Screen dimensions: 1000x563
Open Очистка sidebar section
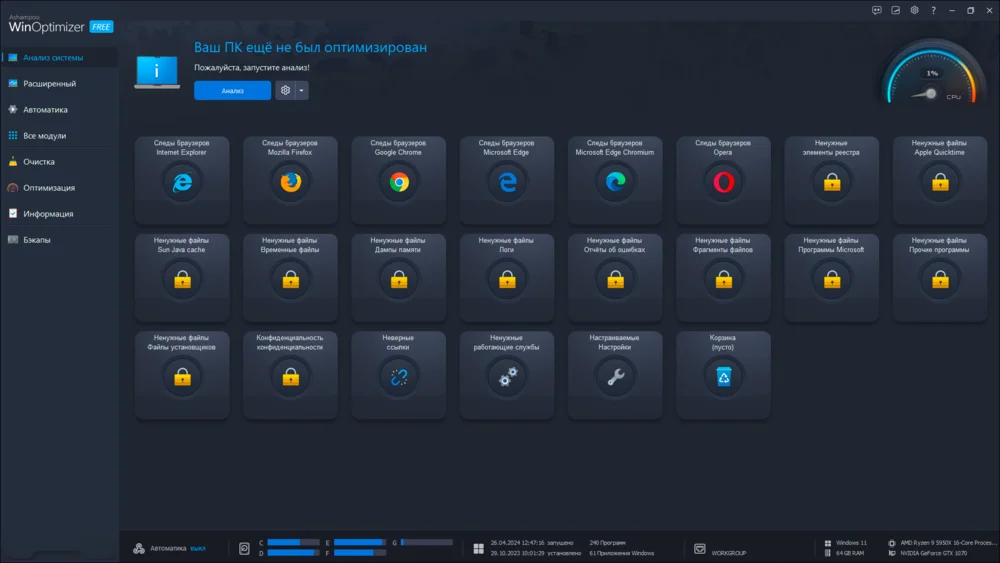(59, 162)
